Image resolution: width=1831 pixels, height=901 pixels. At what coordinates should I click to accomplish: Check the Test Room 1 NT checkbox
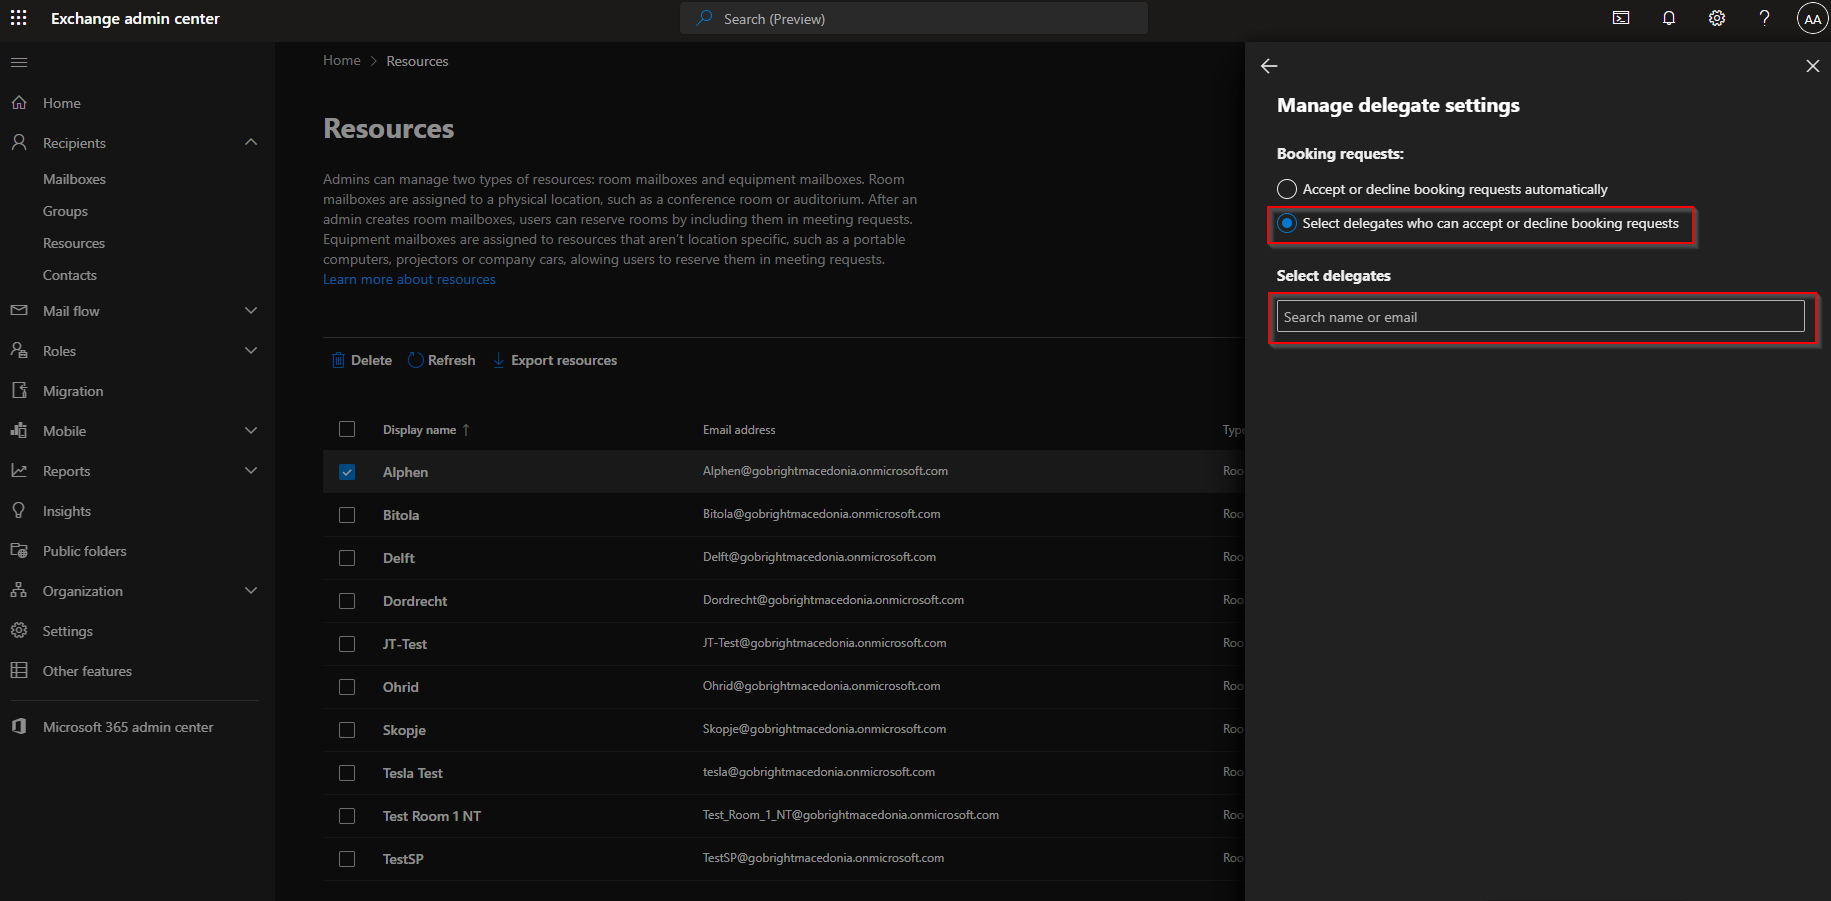coord(347,816)
